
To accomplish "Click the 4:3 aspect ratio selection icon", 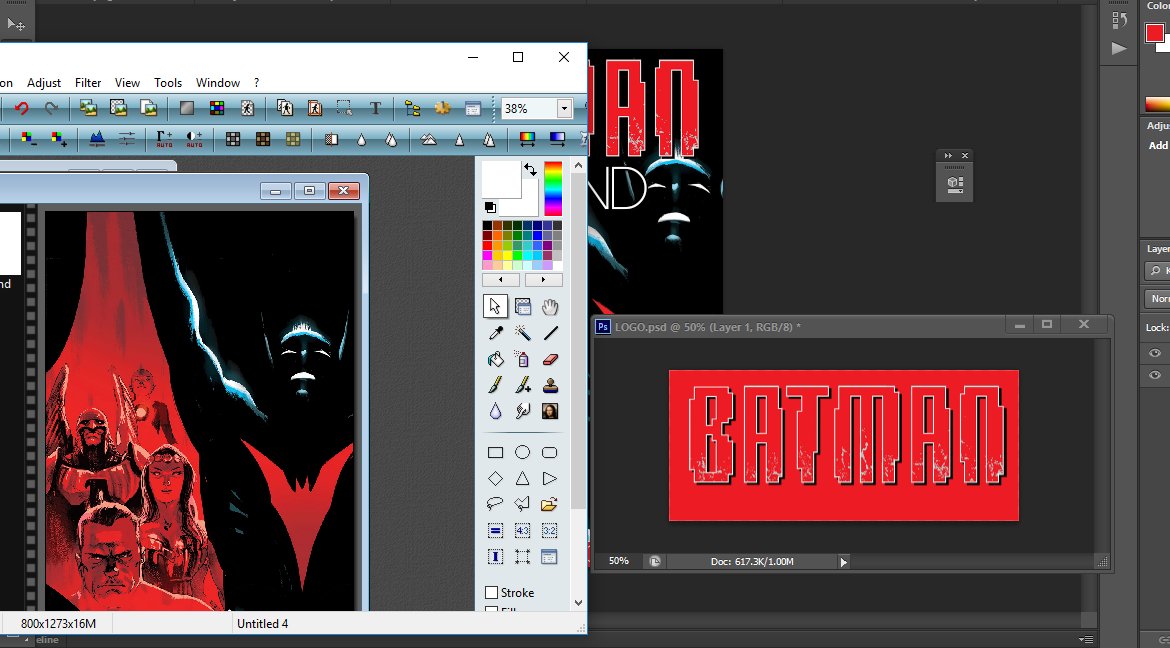I will [x=522, y=531].
